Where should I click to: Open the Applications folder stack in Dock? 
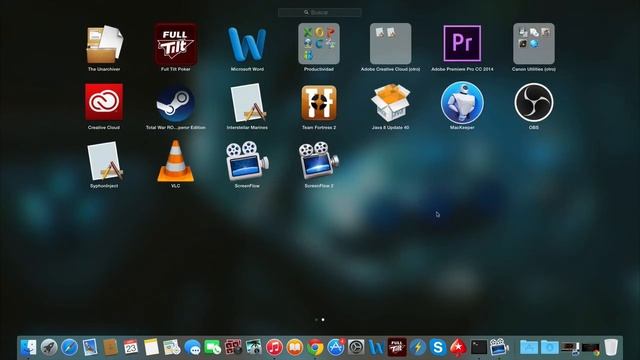tap(529, 347)
